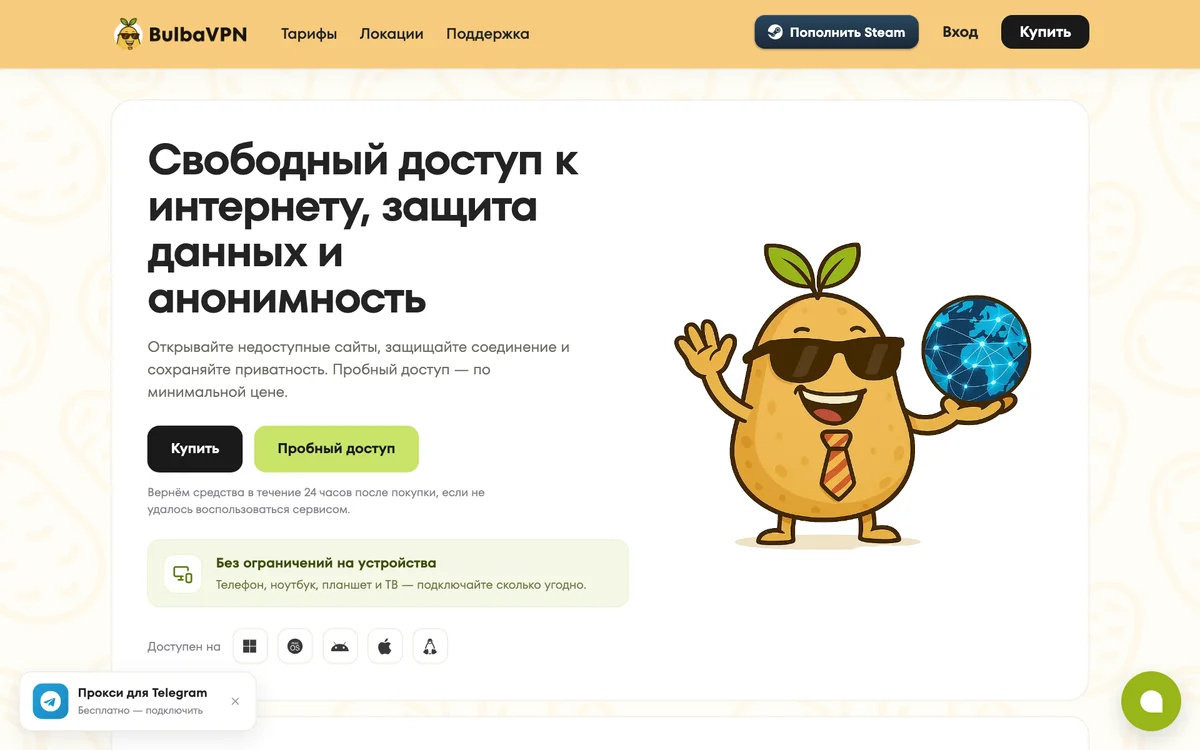Click the BulbaVPN potato logo
Screen dimensions: 1200x750
point(181,34)
